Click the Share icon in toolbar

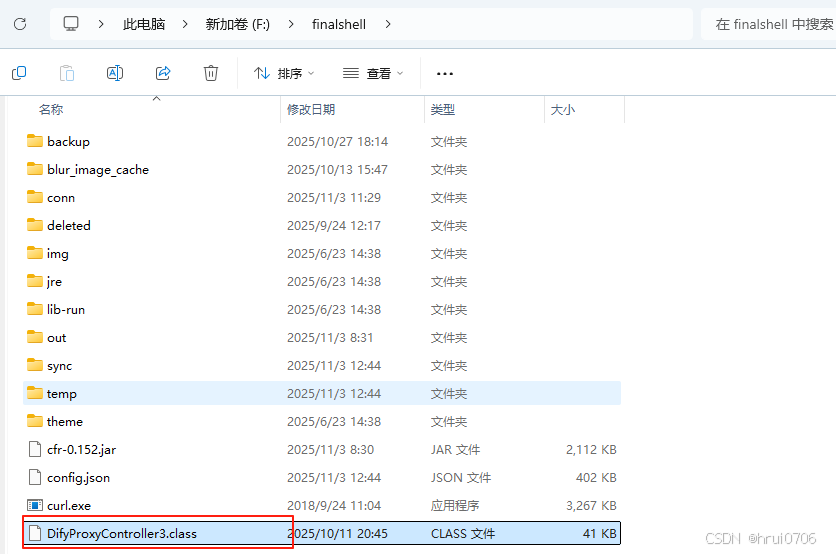pos(163,73)
